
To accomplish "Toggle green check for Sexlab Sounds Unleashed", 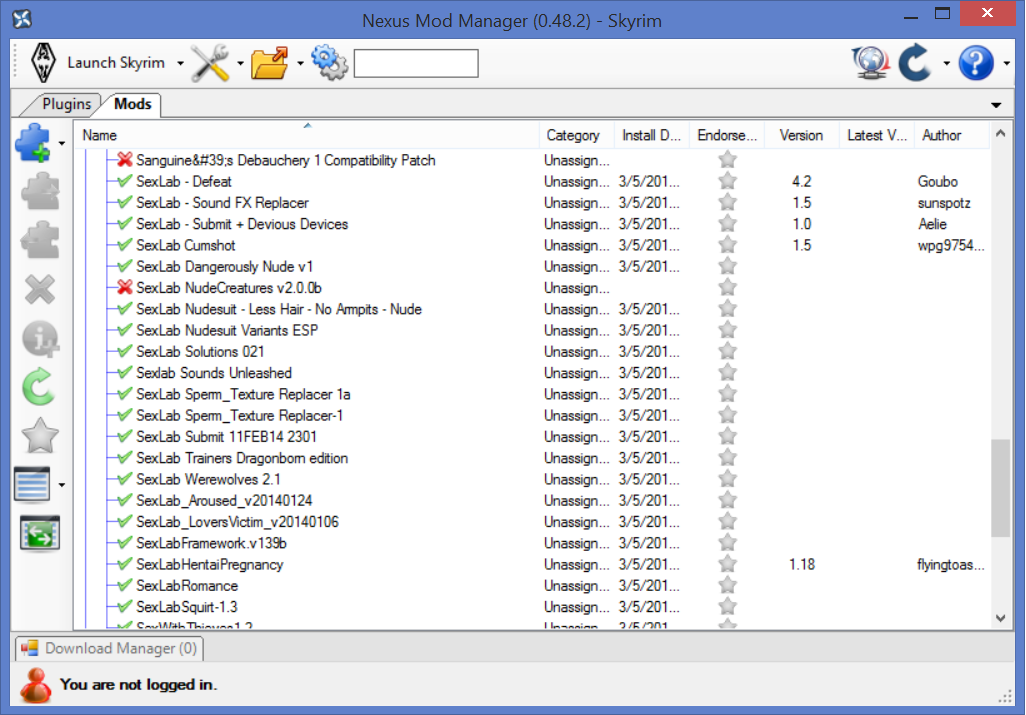I will tap(125, 372).
